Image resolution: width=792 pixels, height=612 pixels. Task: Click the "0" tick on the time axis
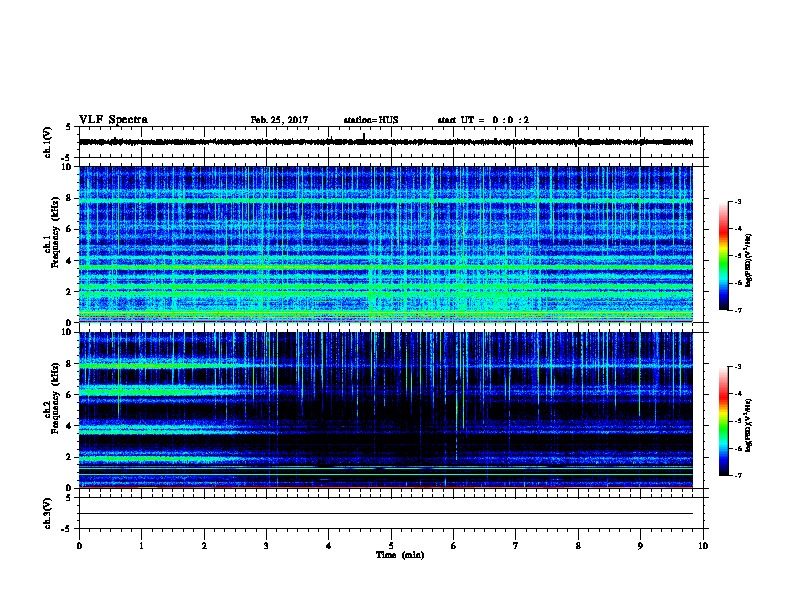click(x=79, y=546)
